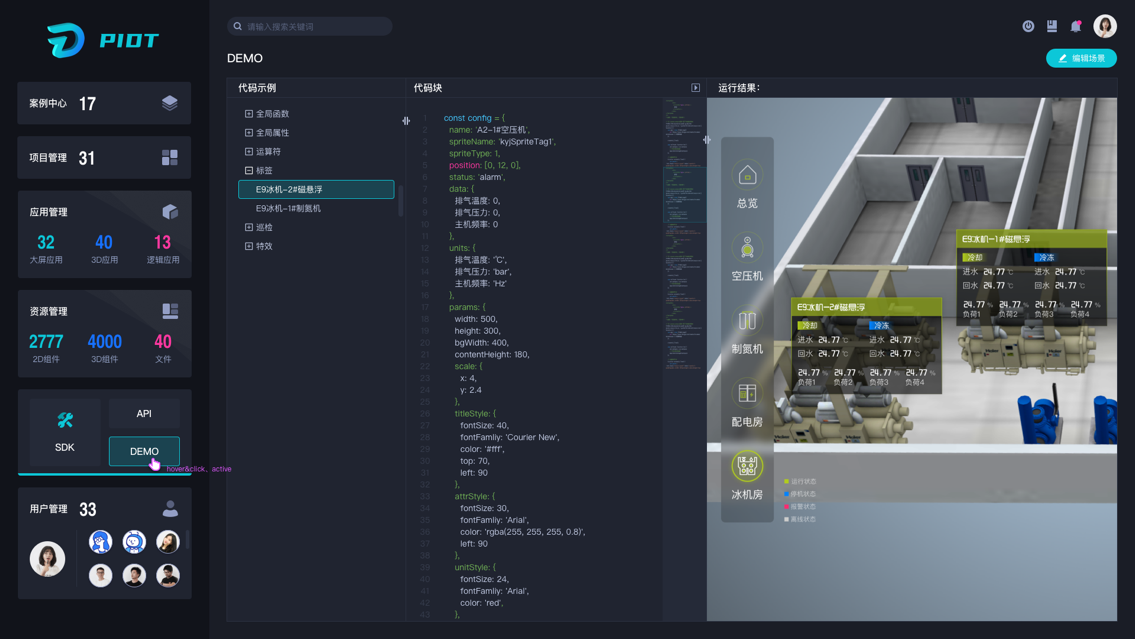Select 冰机房 in the scene navigation

click(747, 476)
